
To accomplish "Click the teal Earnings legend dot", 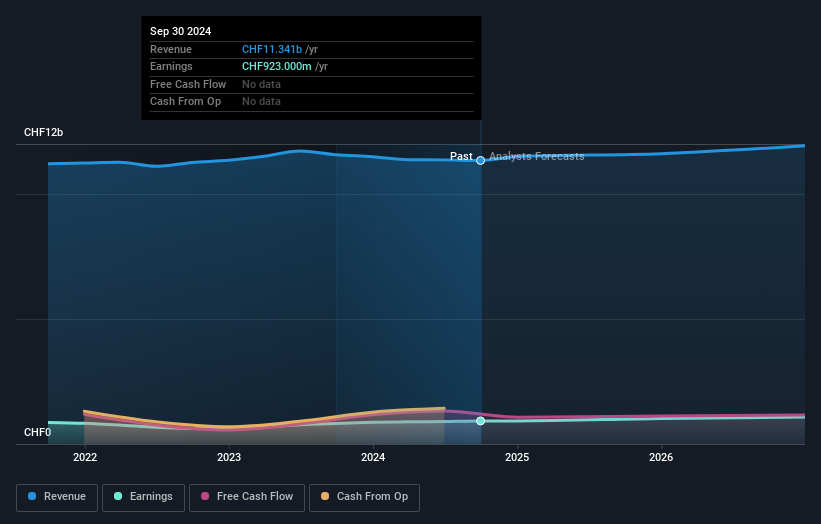I will pyautogui.click(x=118, y=496).
